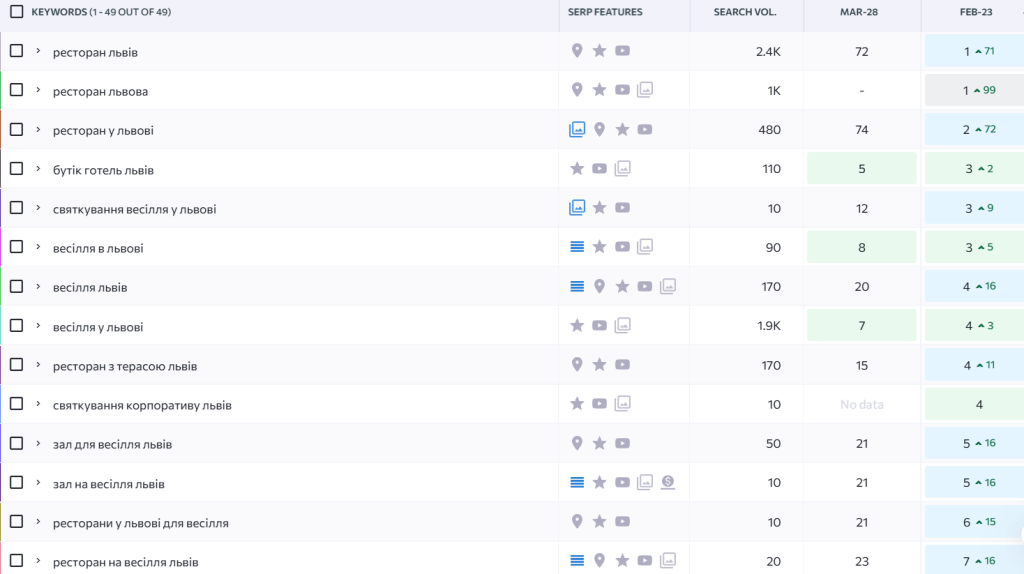Click blue snippet lines icon for ресторан на весілля львів
1024x574 pixels.
(577, 560)
